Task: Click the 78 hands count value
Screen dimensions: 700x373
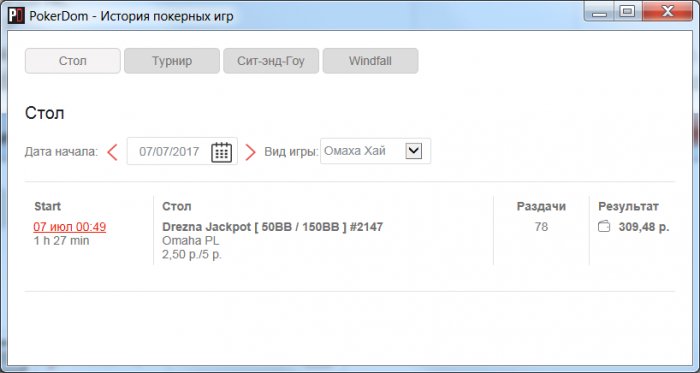Action: [x=541, y=227]
